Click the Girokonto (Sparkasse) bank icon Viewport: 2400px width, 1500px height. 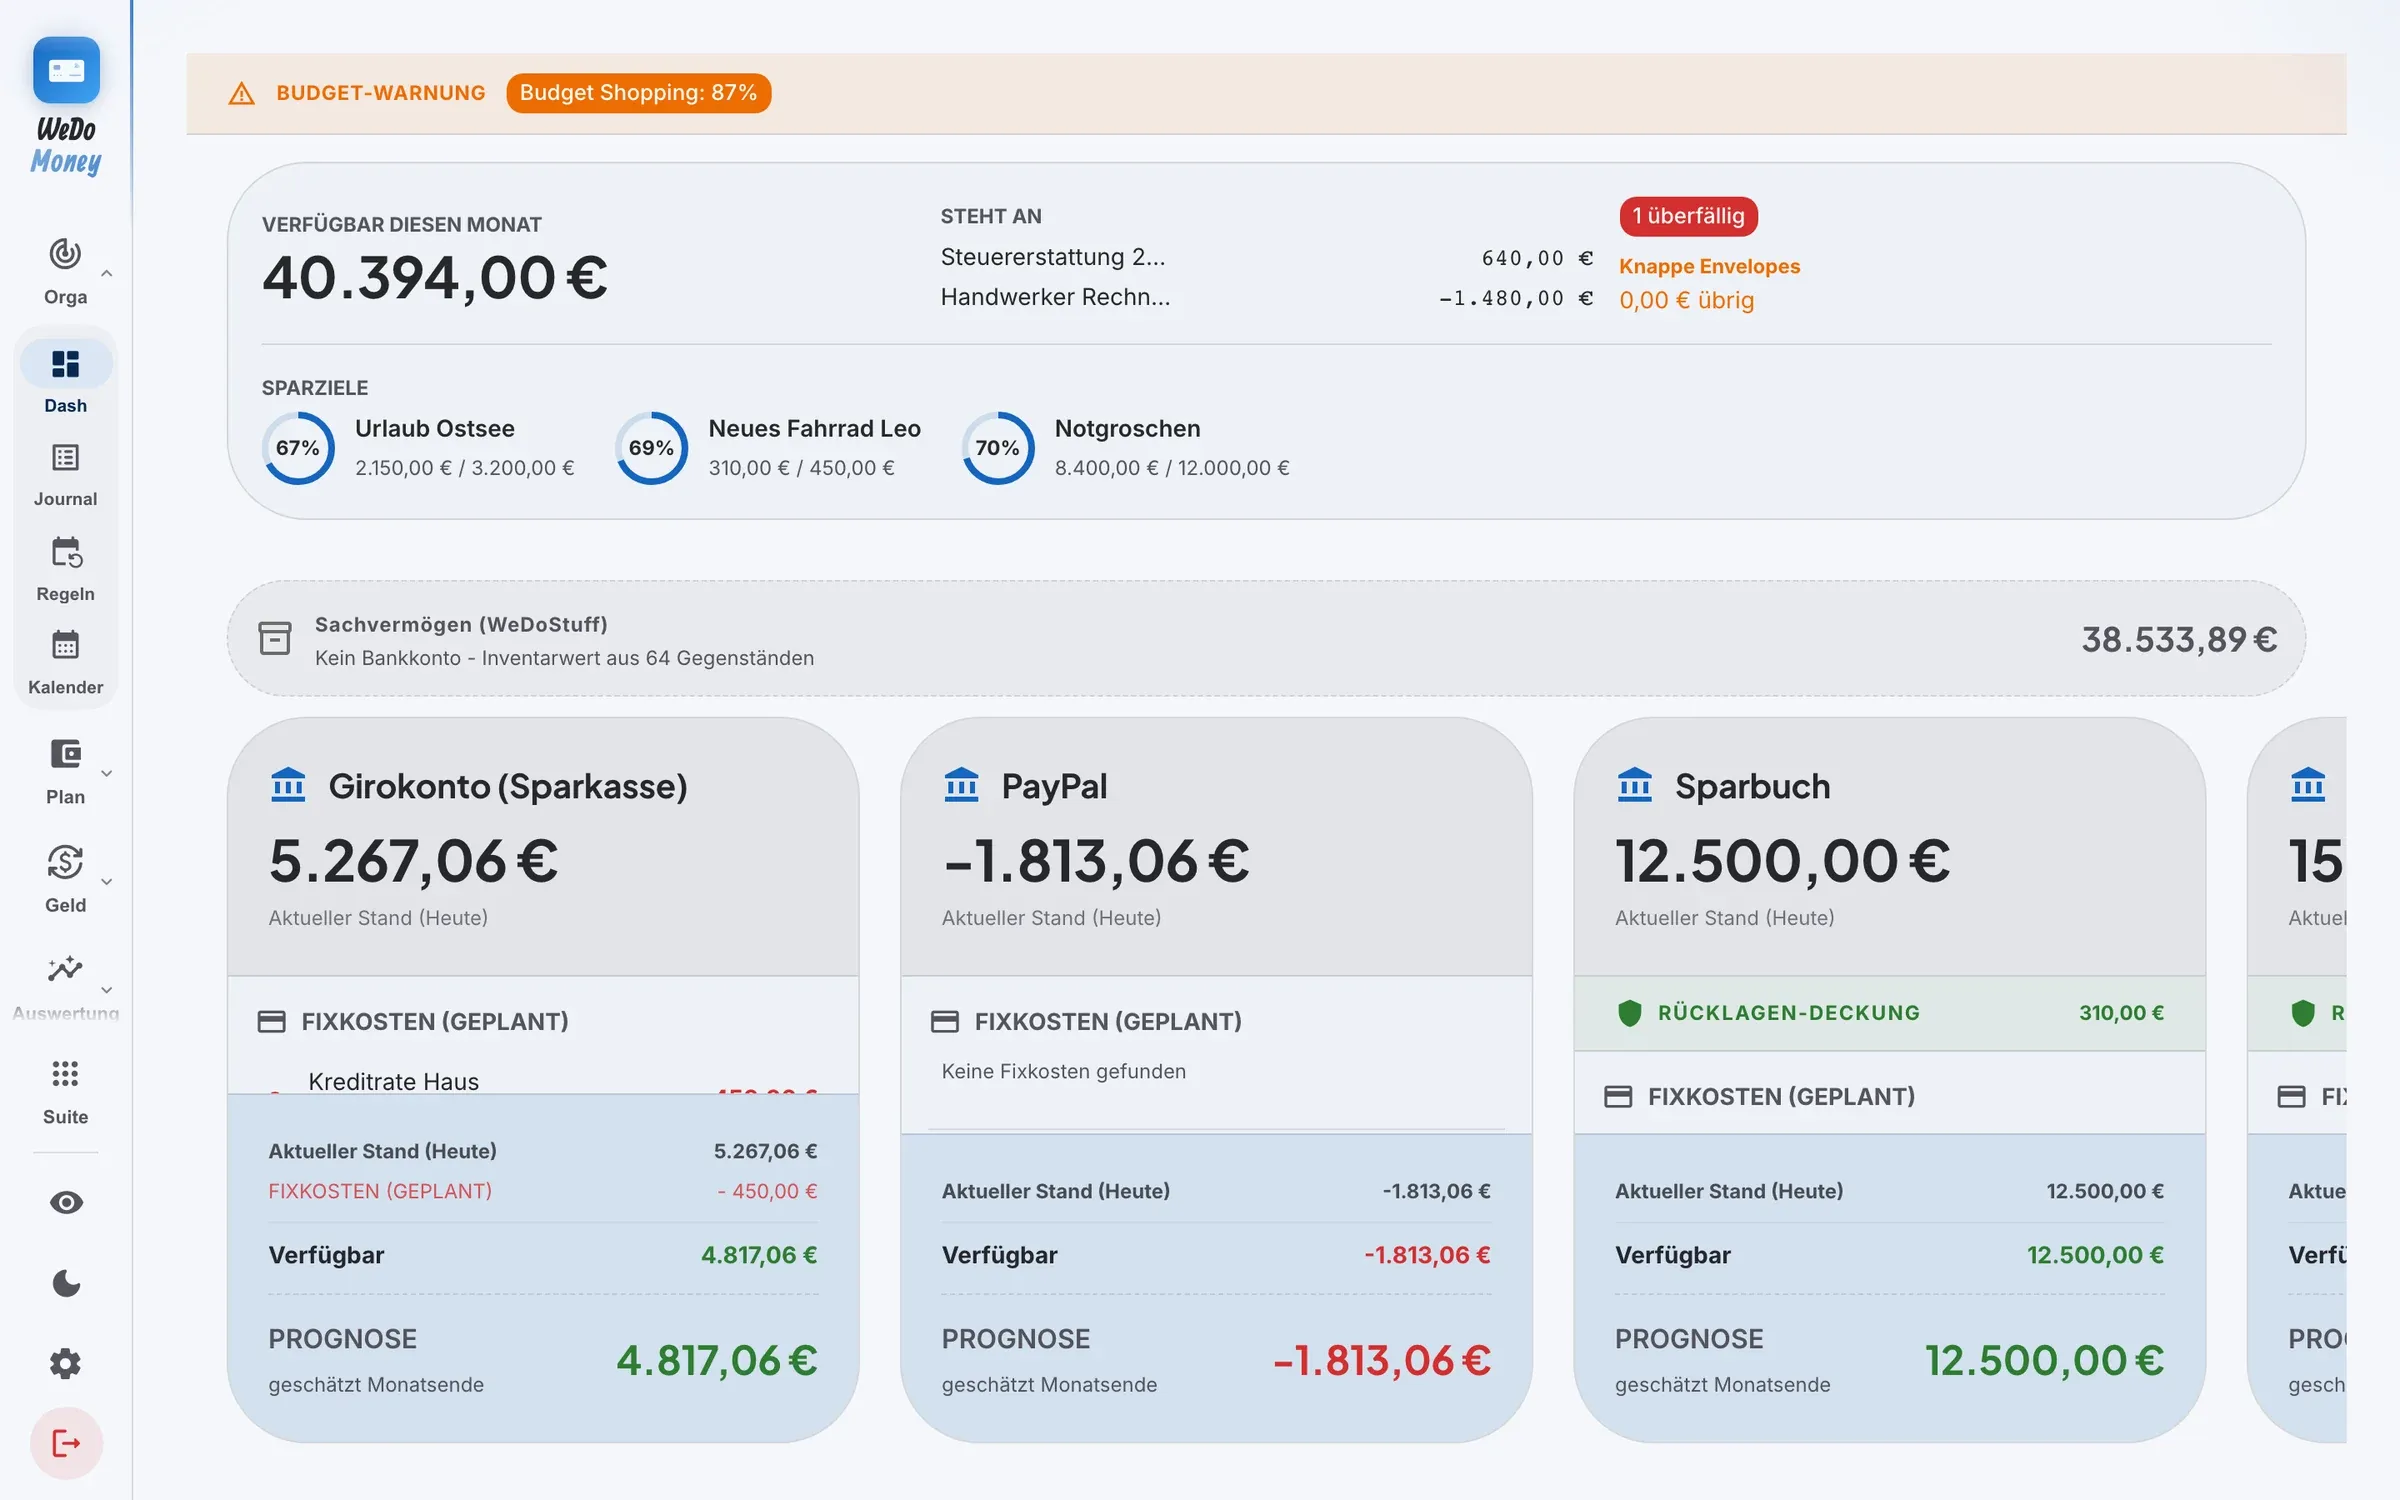point(288,785)
